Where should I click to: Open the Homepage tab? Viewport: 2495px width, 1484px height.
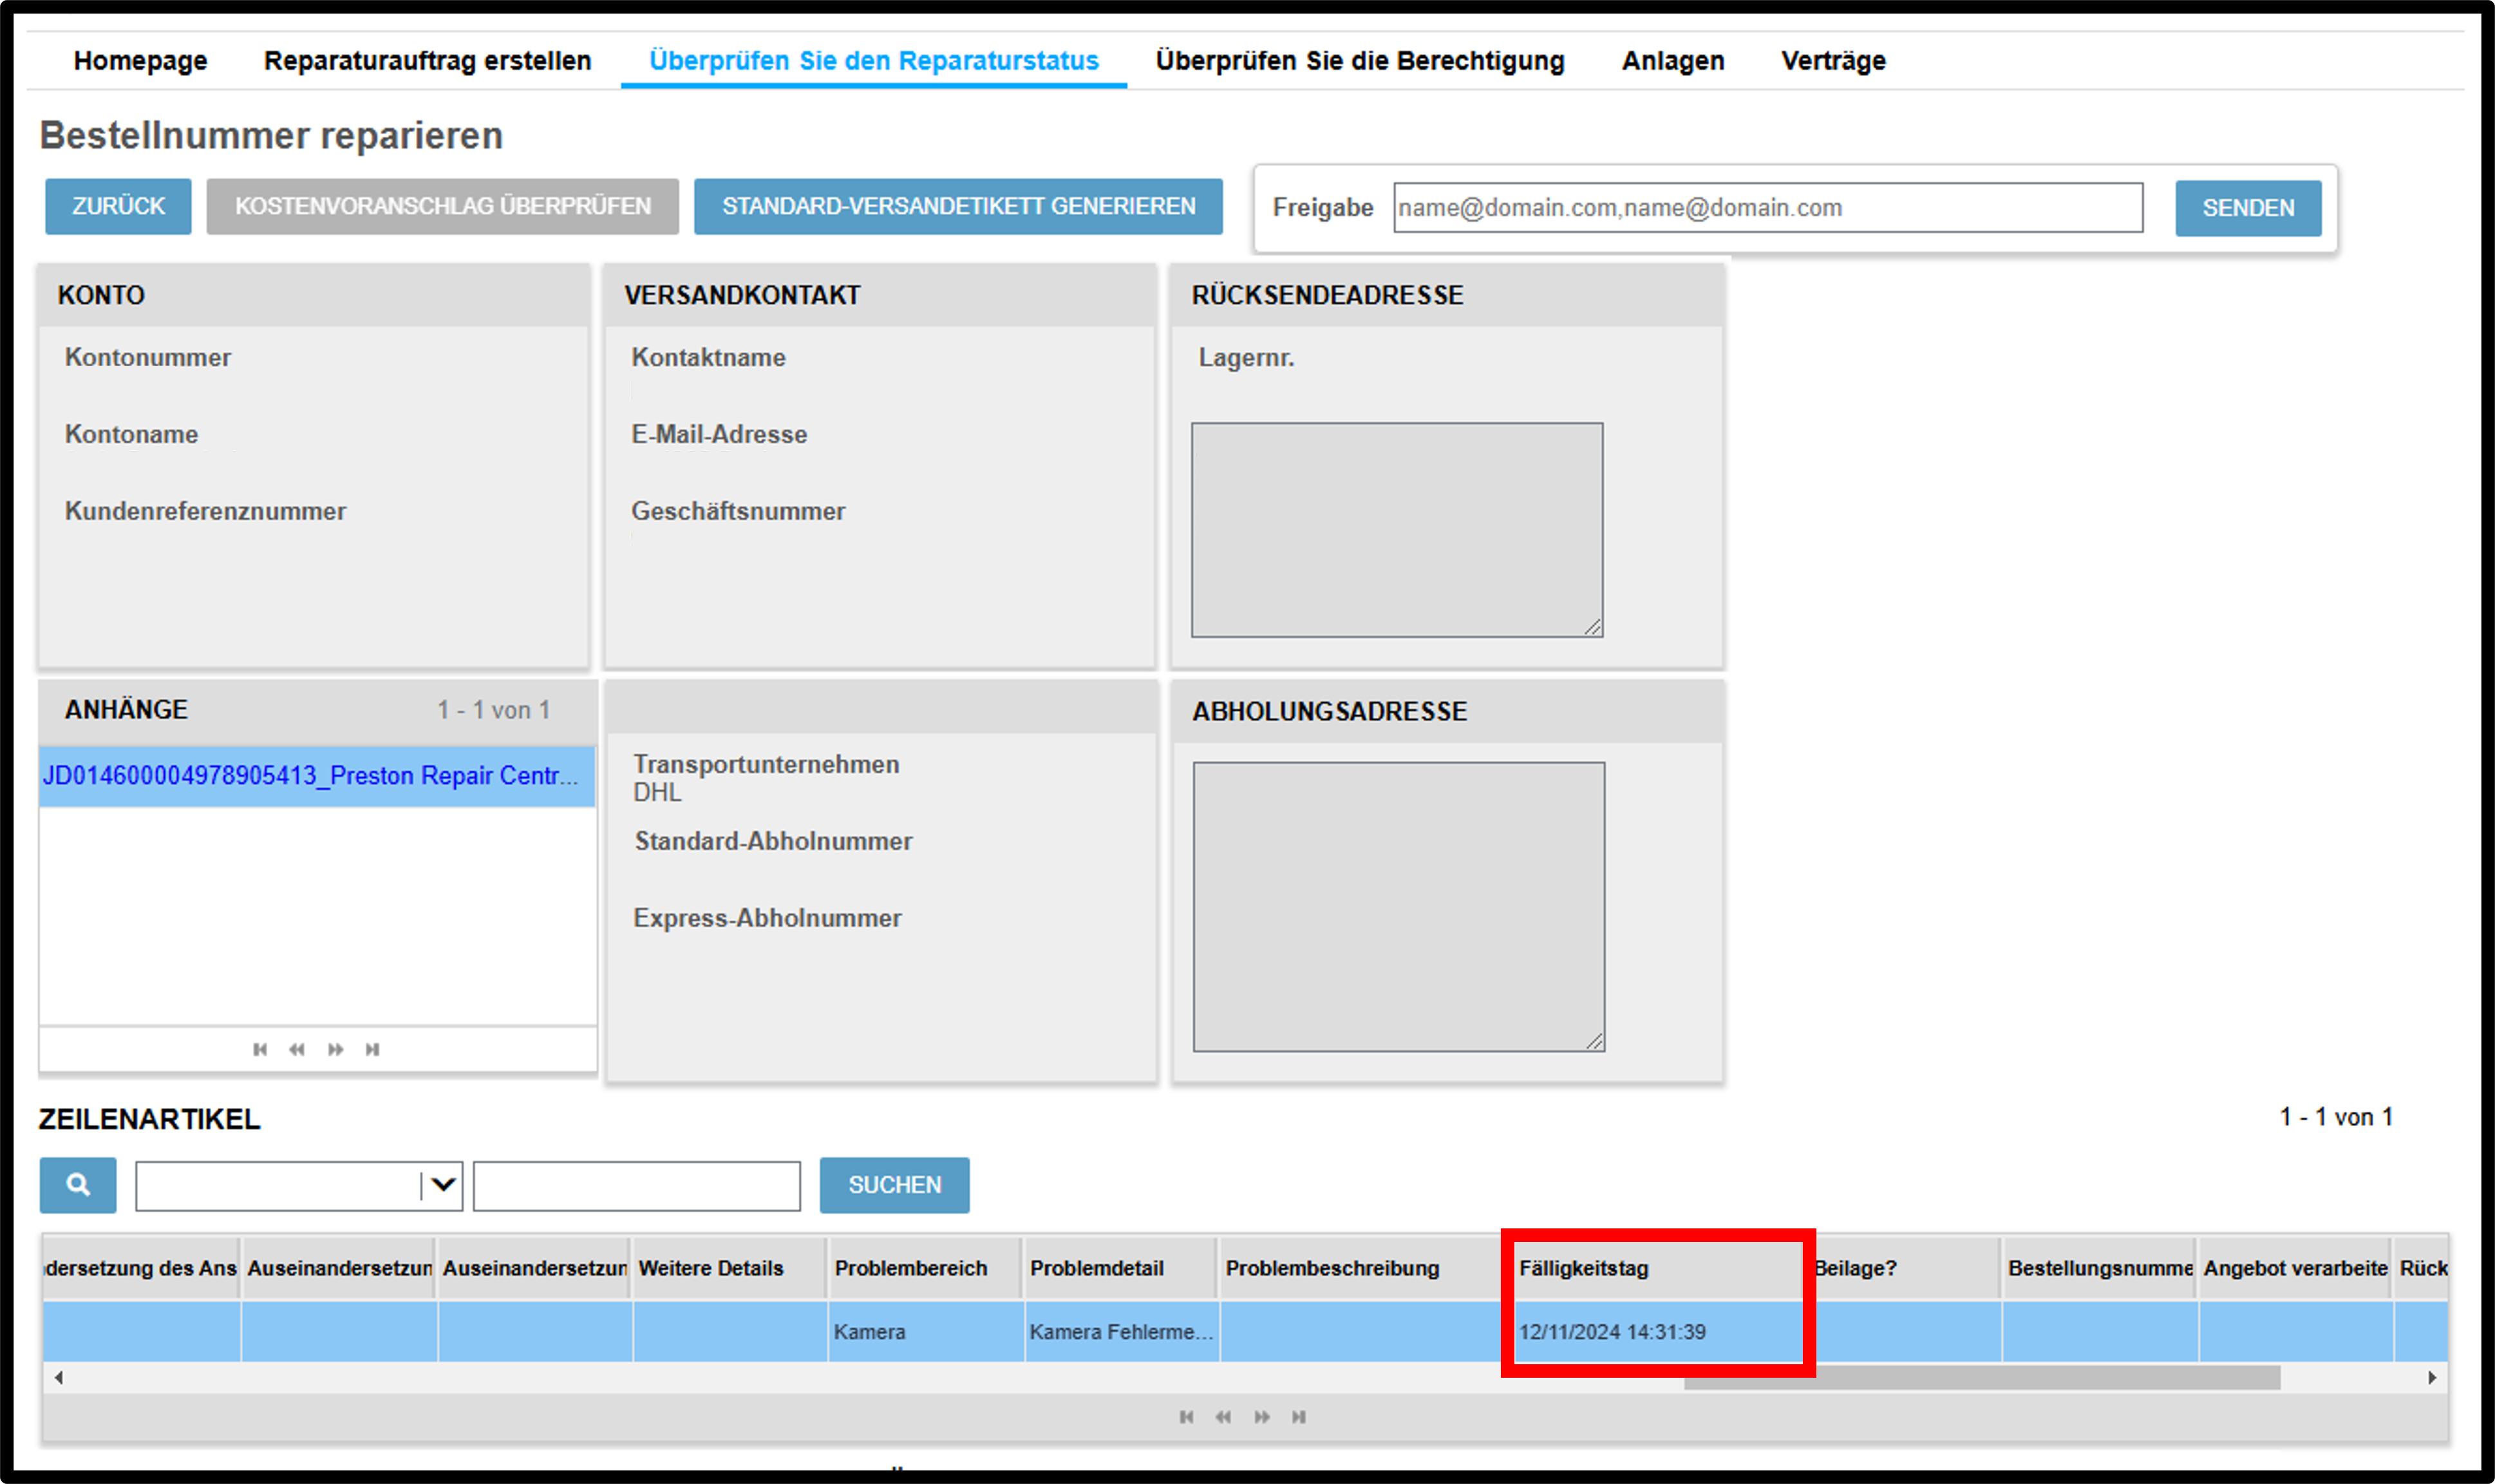pos(140,61)
